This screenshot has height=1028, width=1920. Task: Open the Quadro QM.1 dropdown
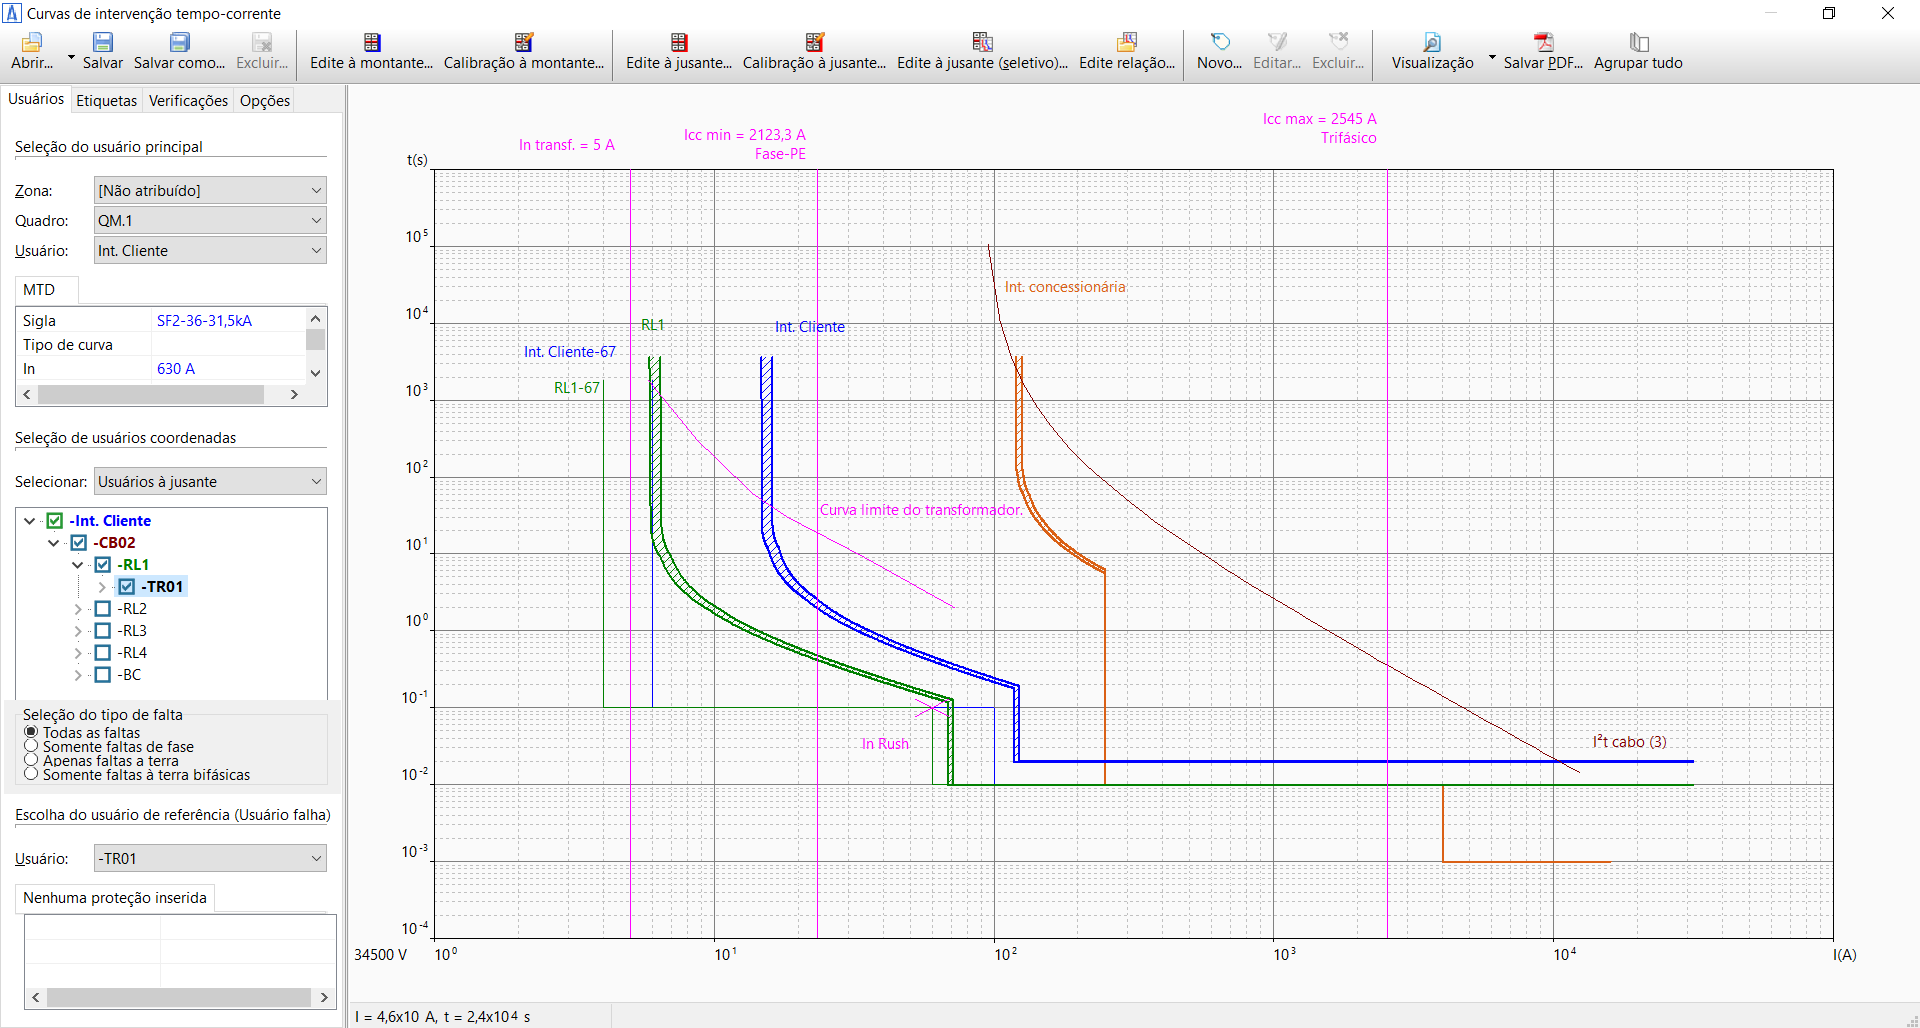pos(210,221)
